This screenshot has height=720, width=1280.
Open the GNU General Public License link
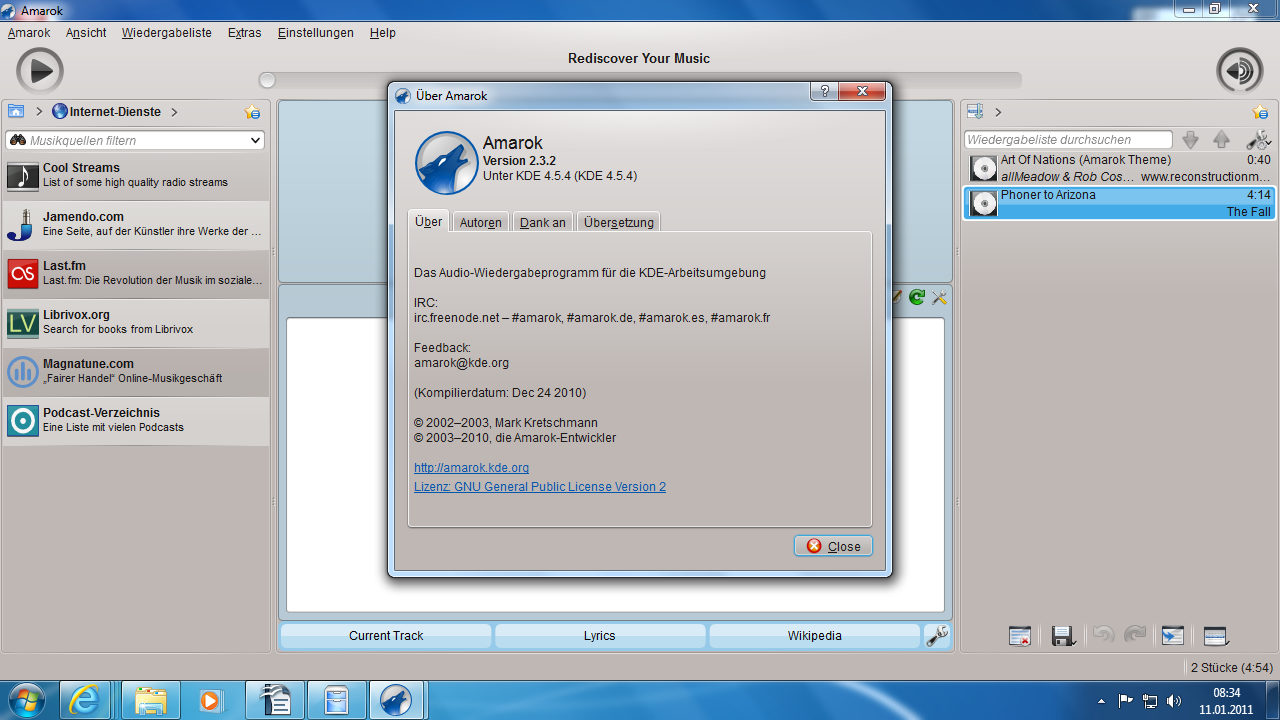coord(539,487)
